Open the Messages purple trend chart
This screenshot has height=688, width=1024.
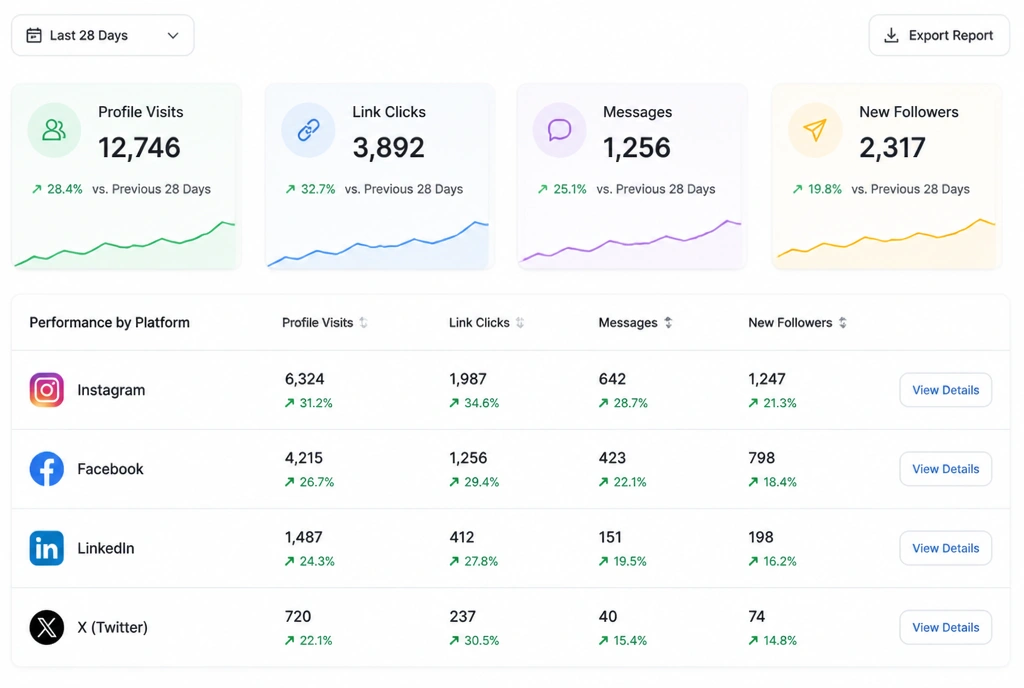(632, 243)
